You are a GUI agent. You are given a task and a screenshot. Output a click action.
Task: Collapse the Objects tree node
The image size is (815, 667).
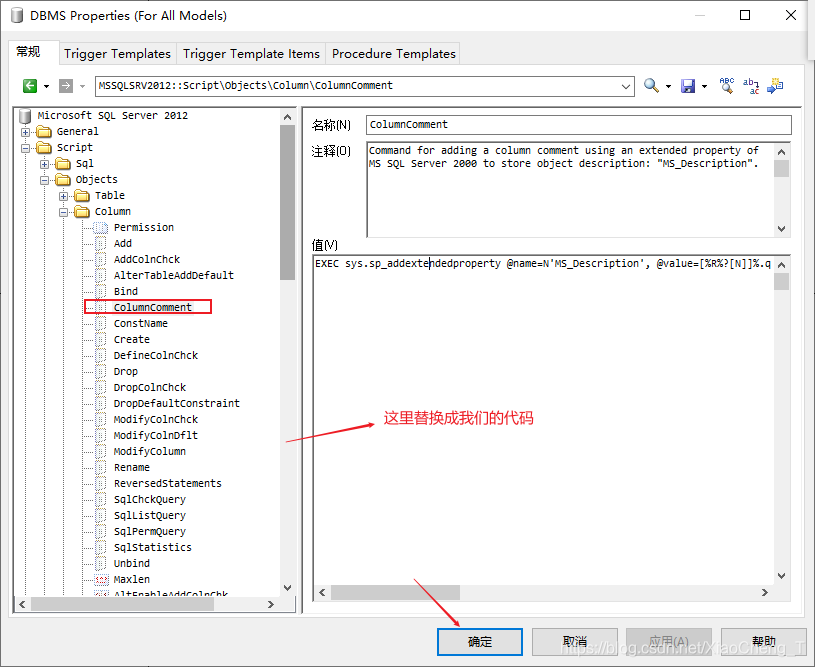[x=44, y=180]
